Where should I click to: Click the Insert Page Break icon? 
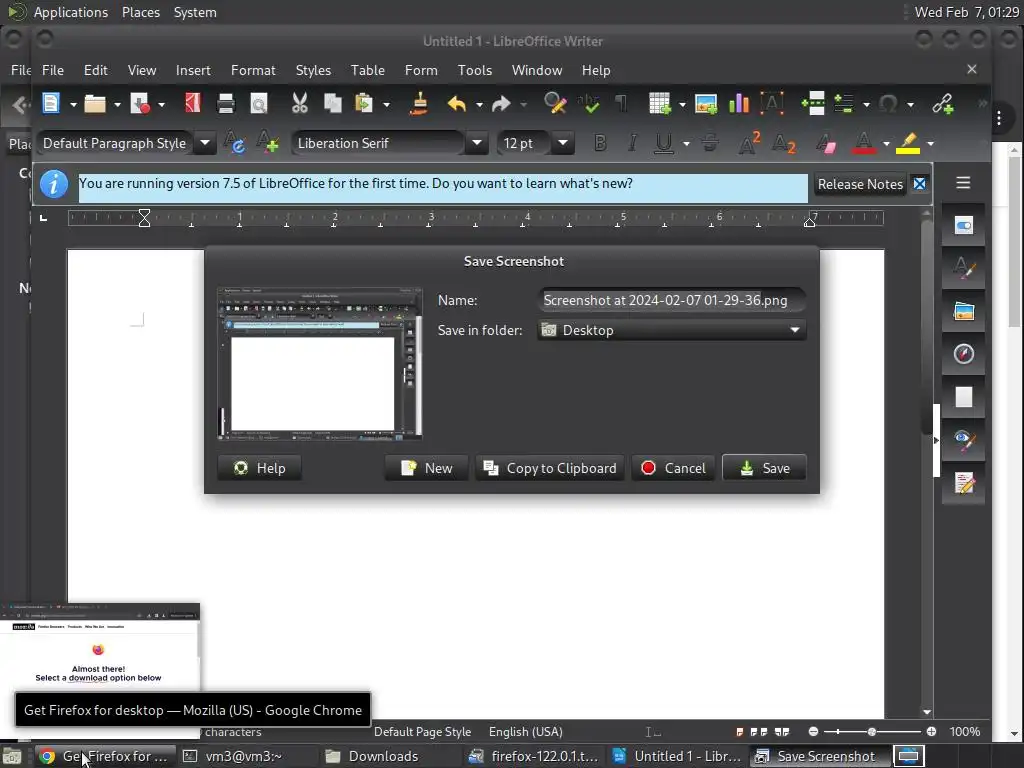click(x=813, y=103)
